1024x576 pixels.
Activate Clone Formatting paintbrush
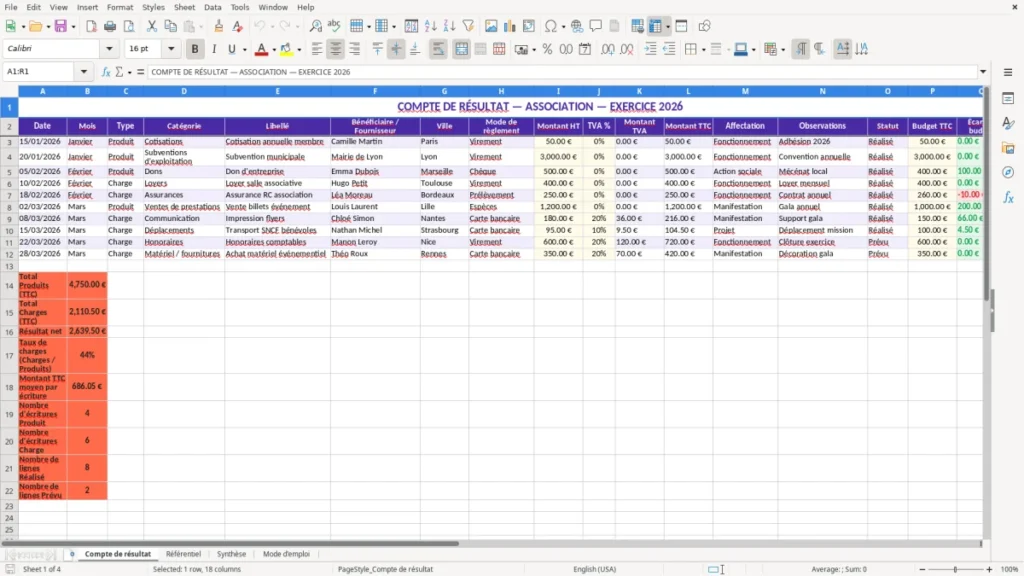[219, 26]
